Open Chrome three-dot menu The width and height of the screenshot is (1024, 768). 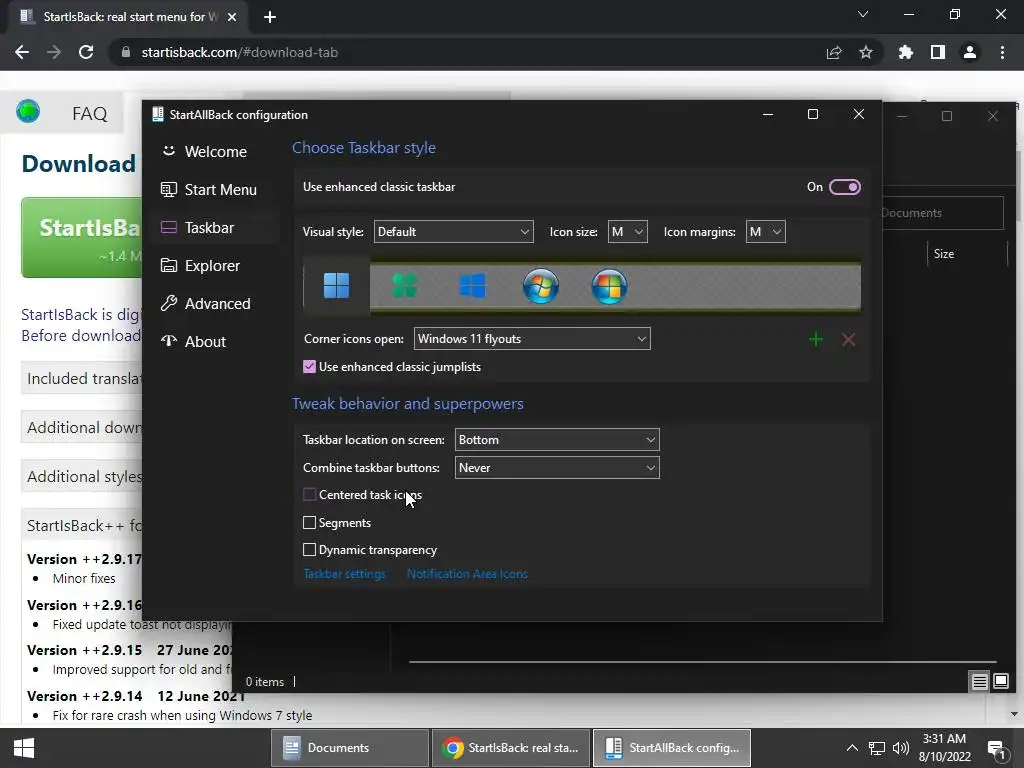1002,52
